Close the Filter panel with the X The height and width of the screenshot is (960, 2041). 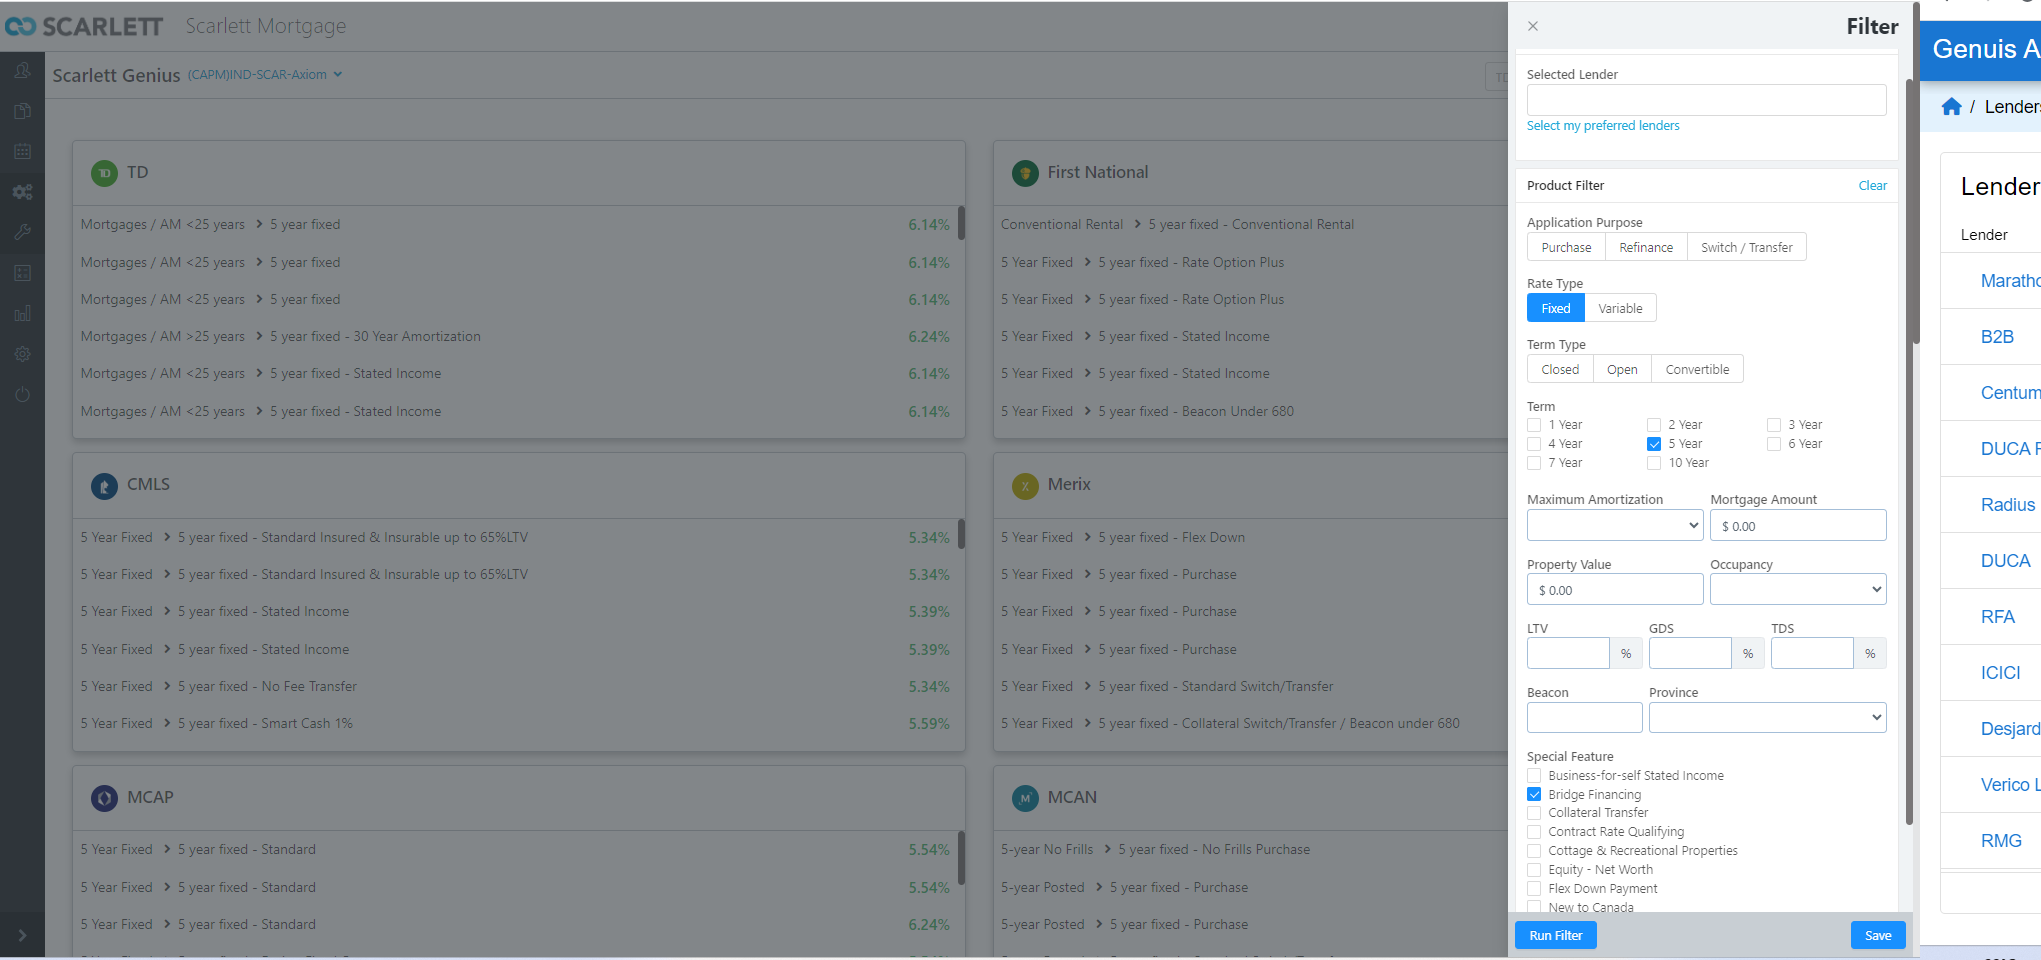tap(1533, 26)
